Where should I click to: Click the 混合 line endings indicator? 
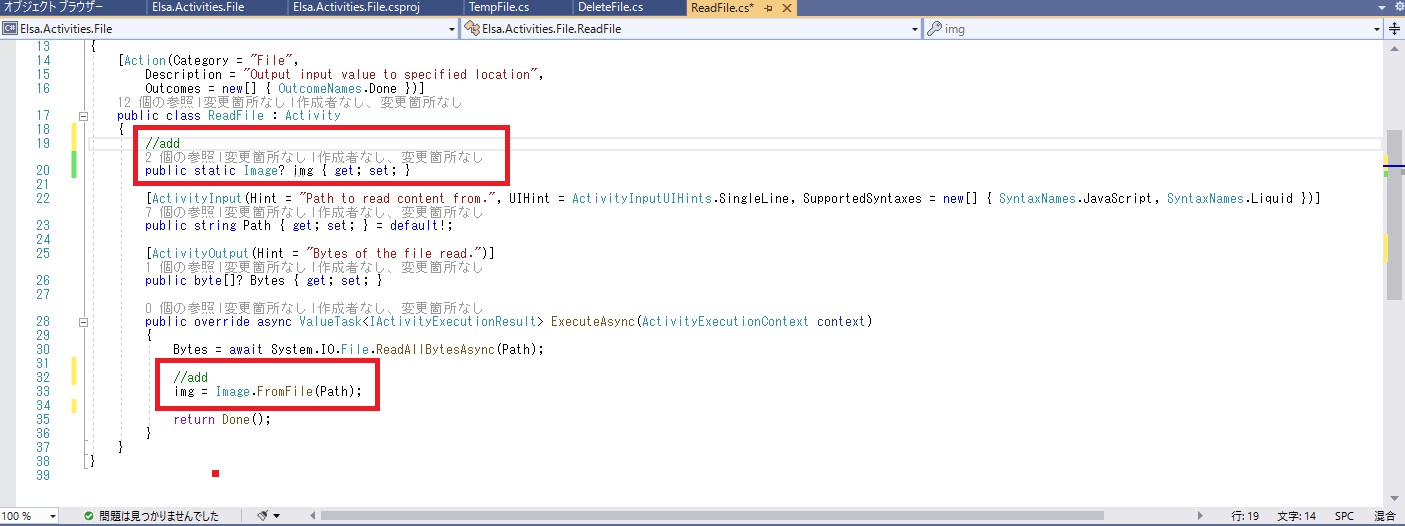1385,516
